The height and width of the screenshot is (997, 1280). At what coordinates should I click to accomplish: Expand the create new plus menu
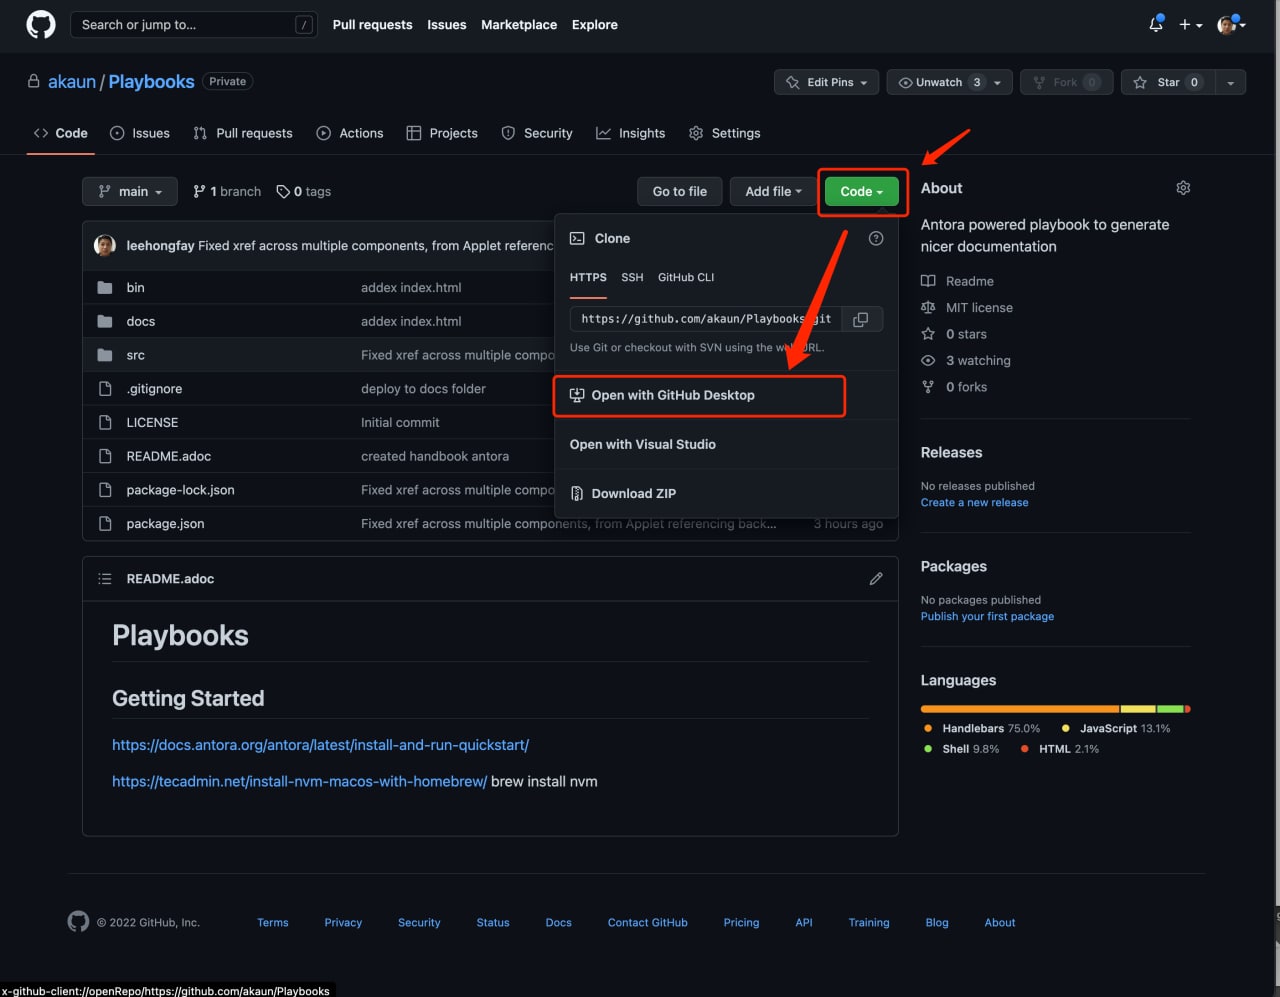click(1190, 25)
